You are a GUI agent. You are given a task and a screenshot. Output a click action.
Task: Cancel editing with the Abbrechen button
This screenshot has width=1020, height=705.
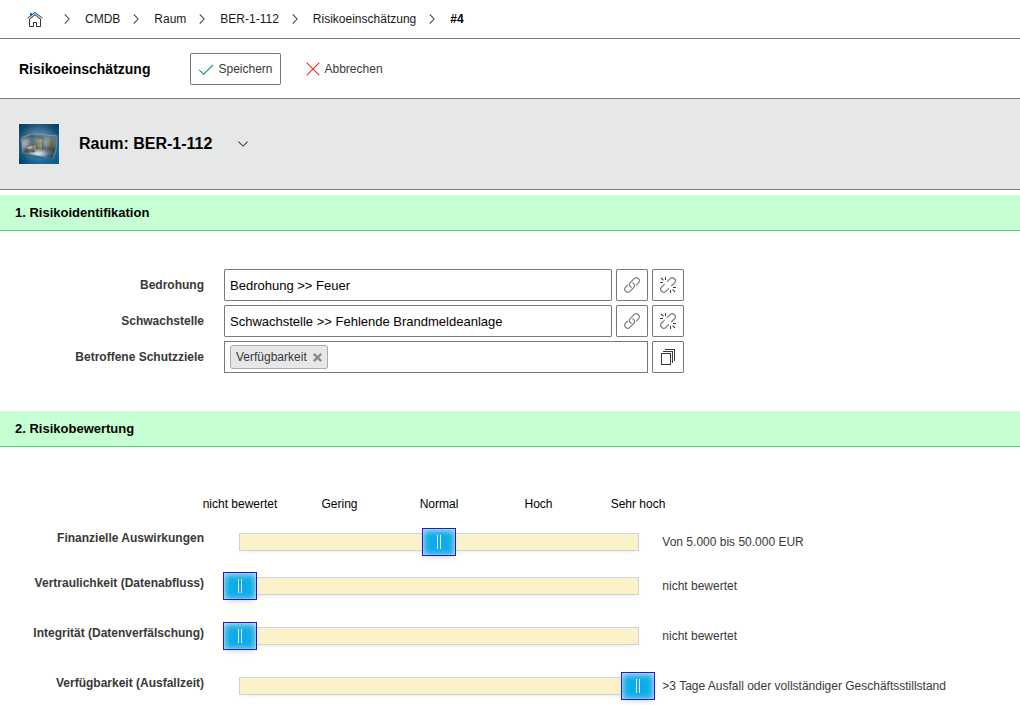tap(344, 69)
